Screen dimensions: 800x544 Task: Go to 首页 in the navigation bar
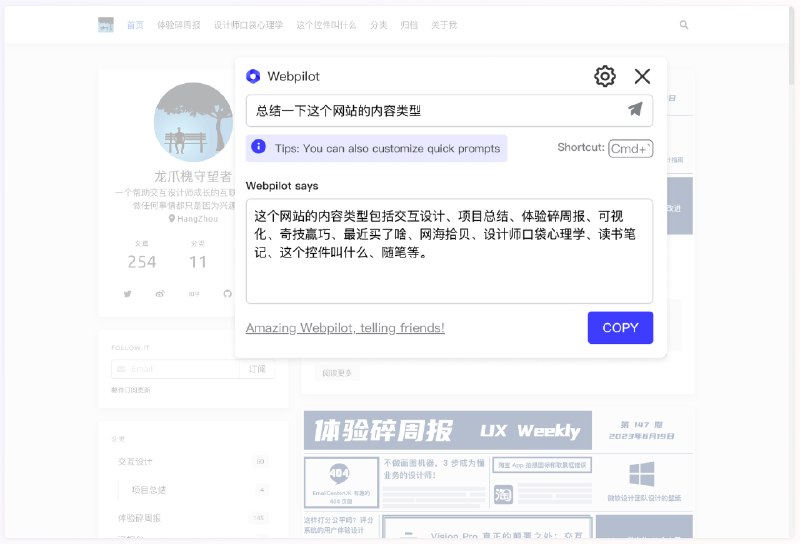pos(135,25)
